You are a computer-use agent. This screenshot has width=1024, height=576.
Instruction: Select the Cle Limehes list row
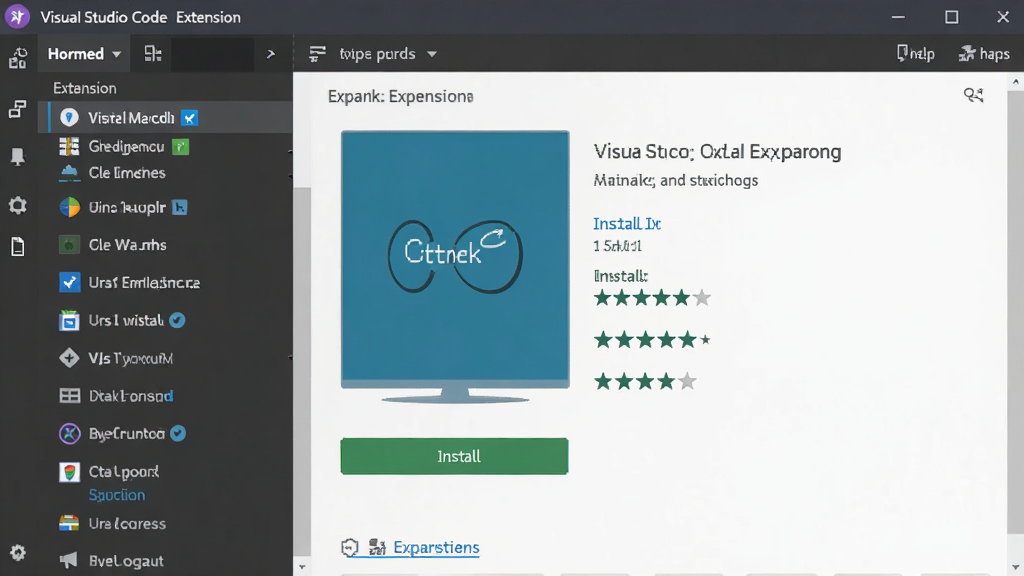pyautogui.click(x=165, y=173)
